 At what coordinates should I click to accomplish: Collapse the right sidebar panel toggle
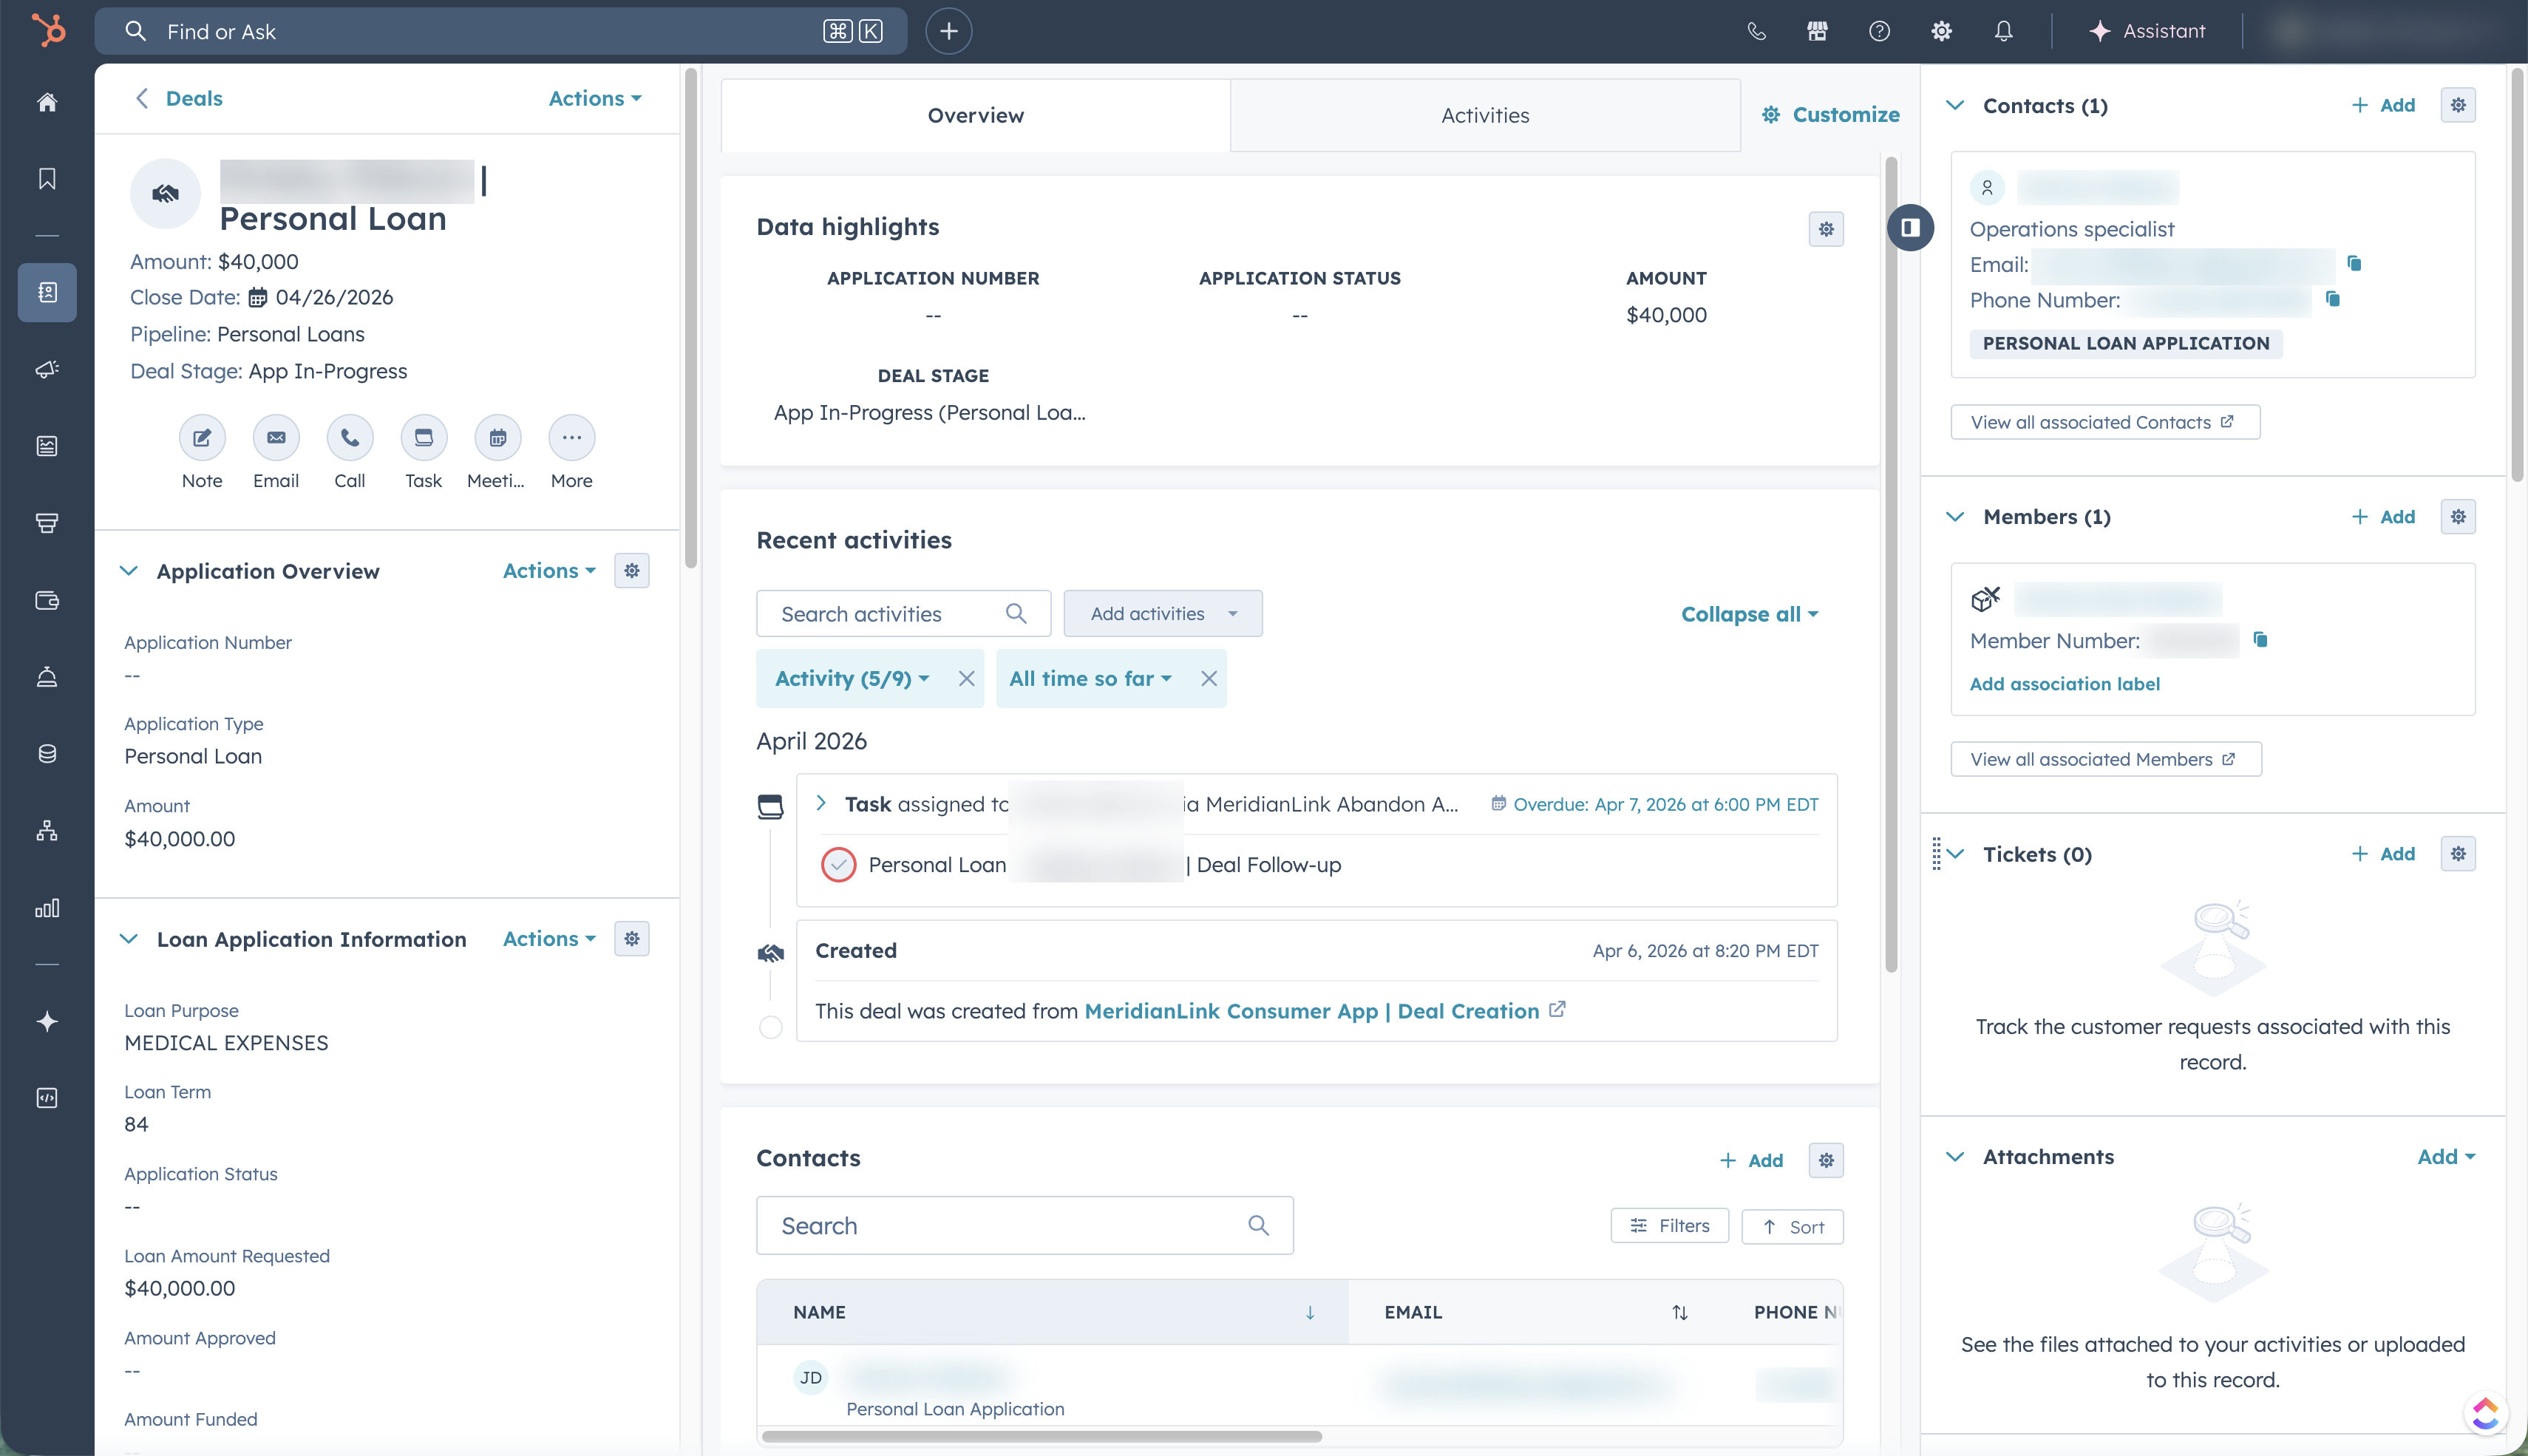(1910, 227)
